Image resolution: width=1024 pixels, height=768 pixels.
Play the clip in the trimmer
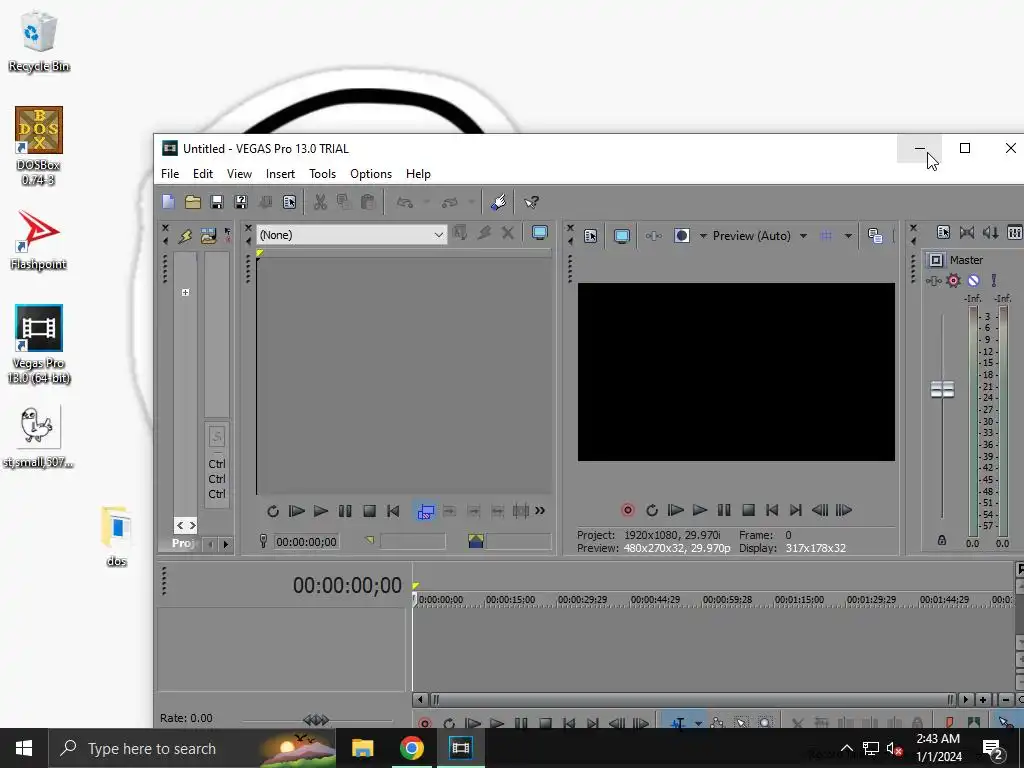[321, 511]
